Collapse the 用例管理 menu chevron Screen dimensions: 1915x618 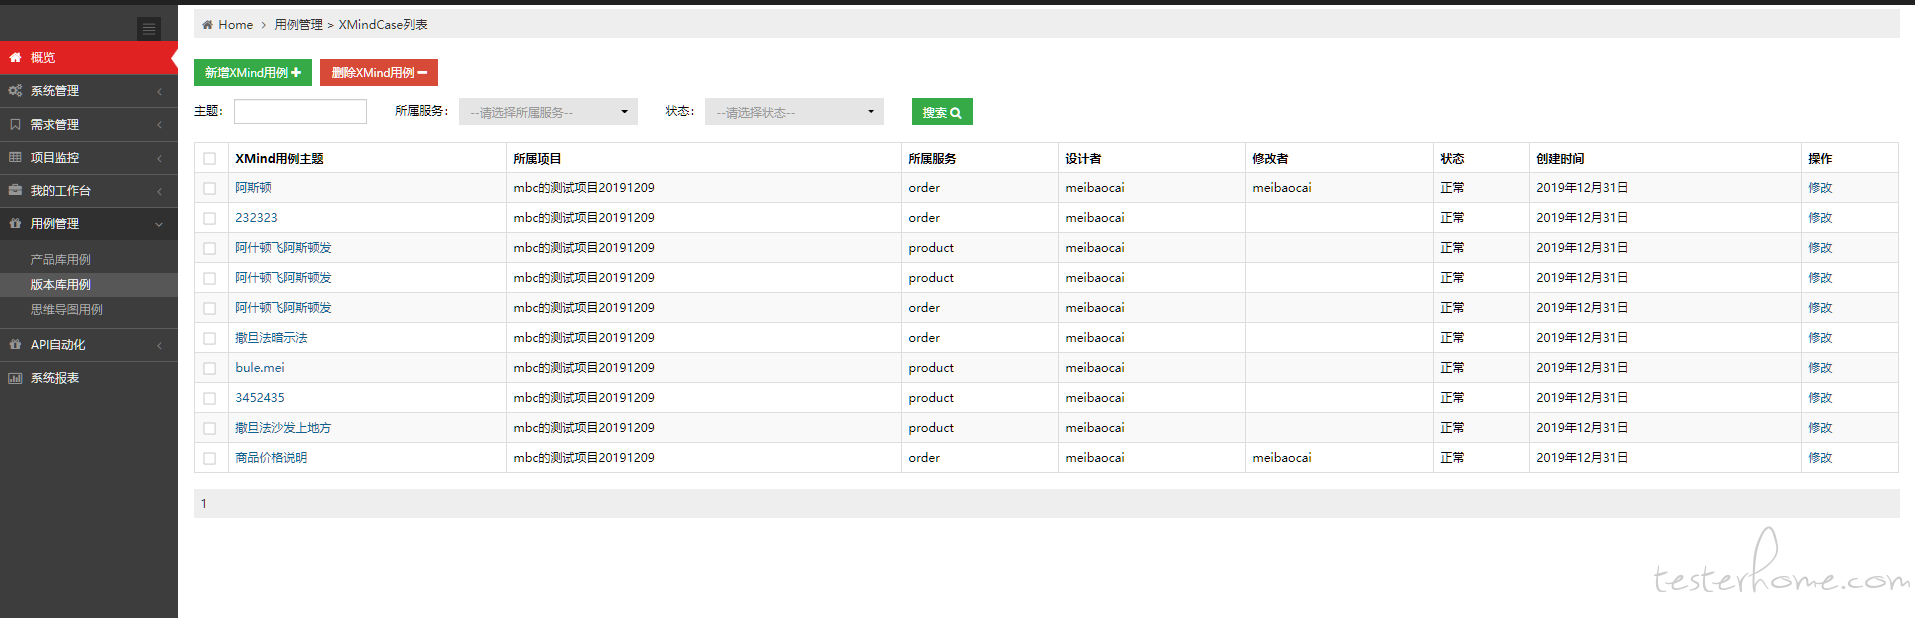click(159, 224)
